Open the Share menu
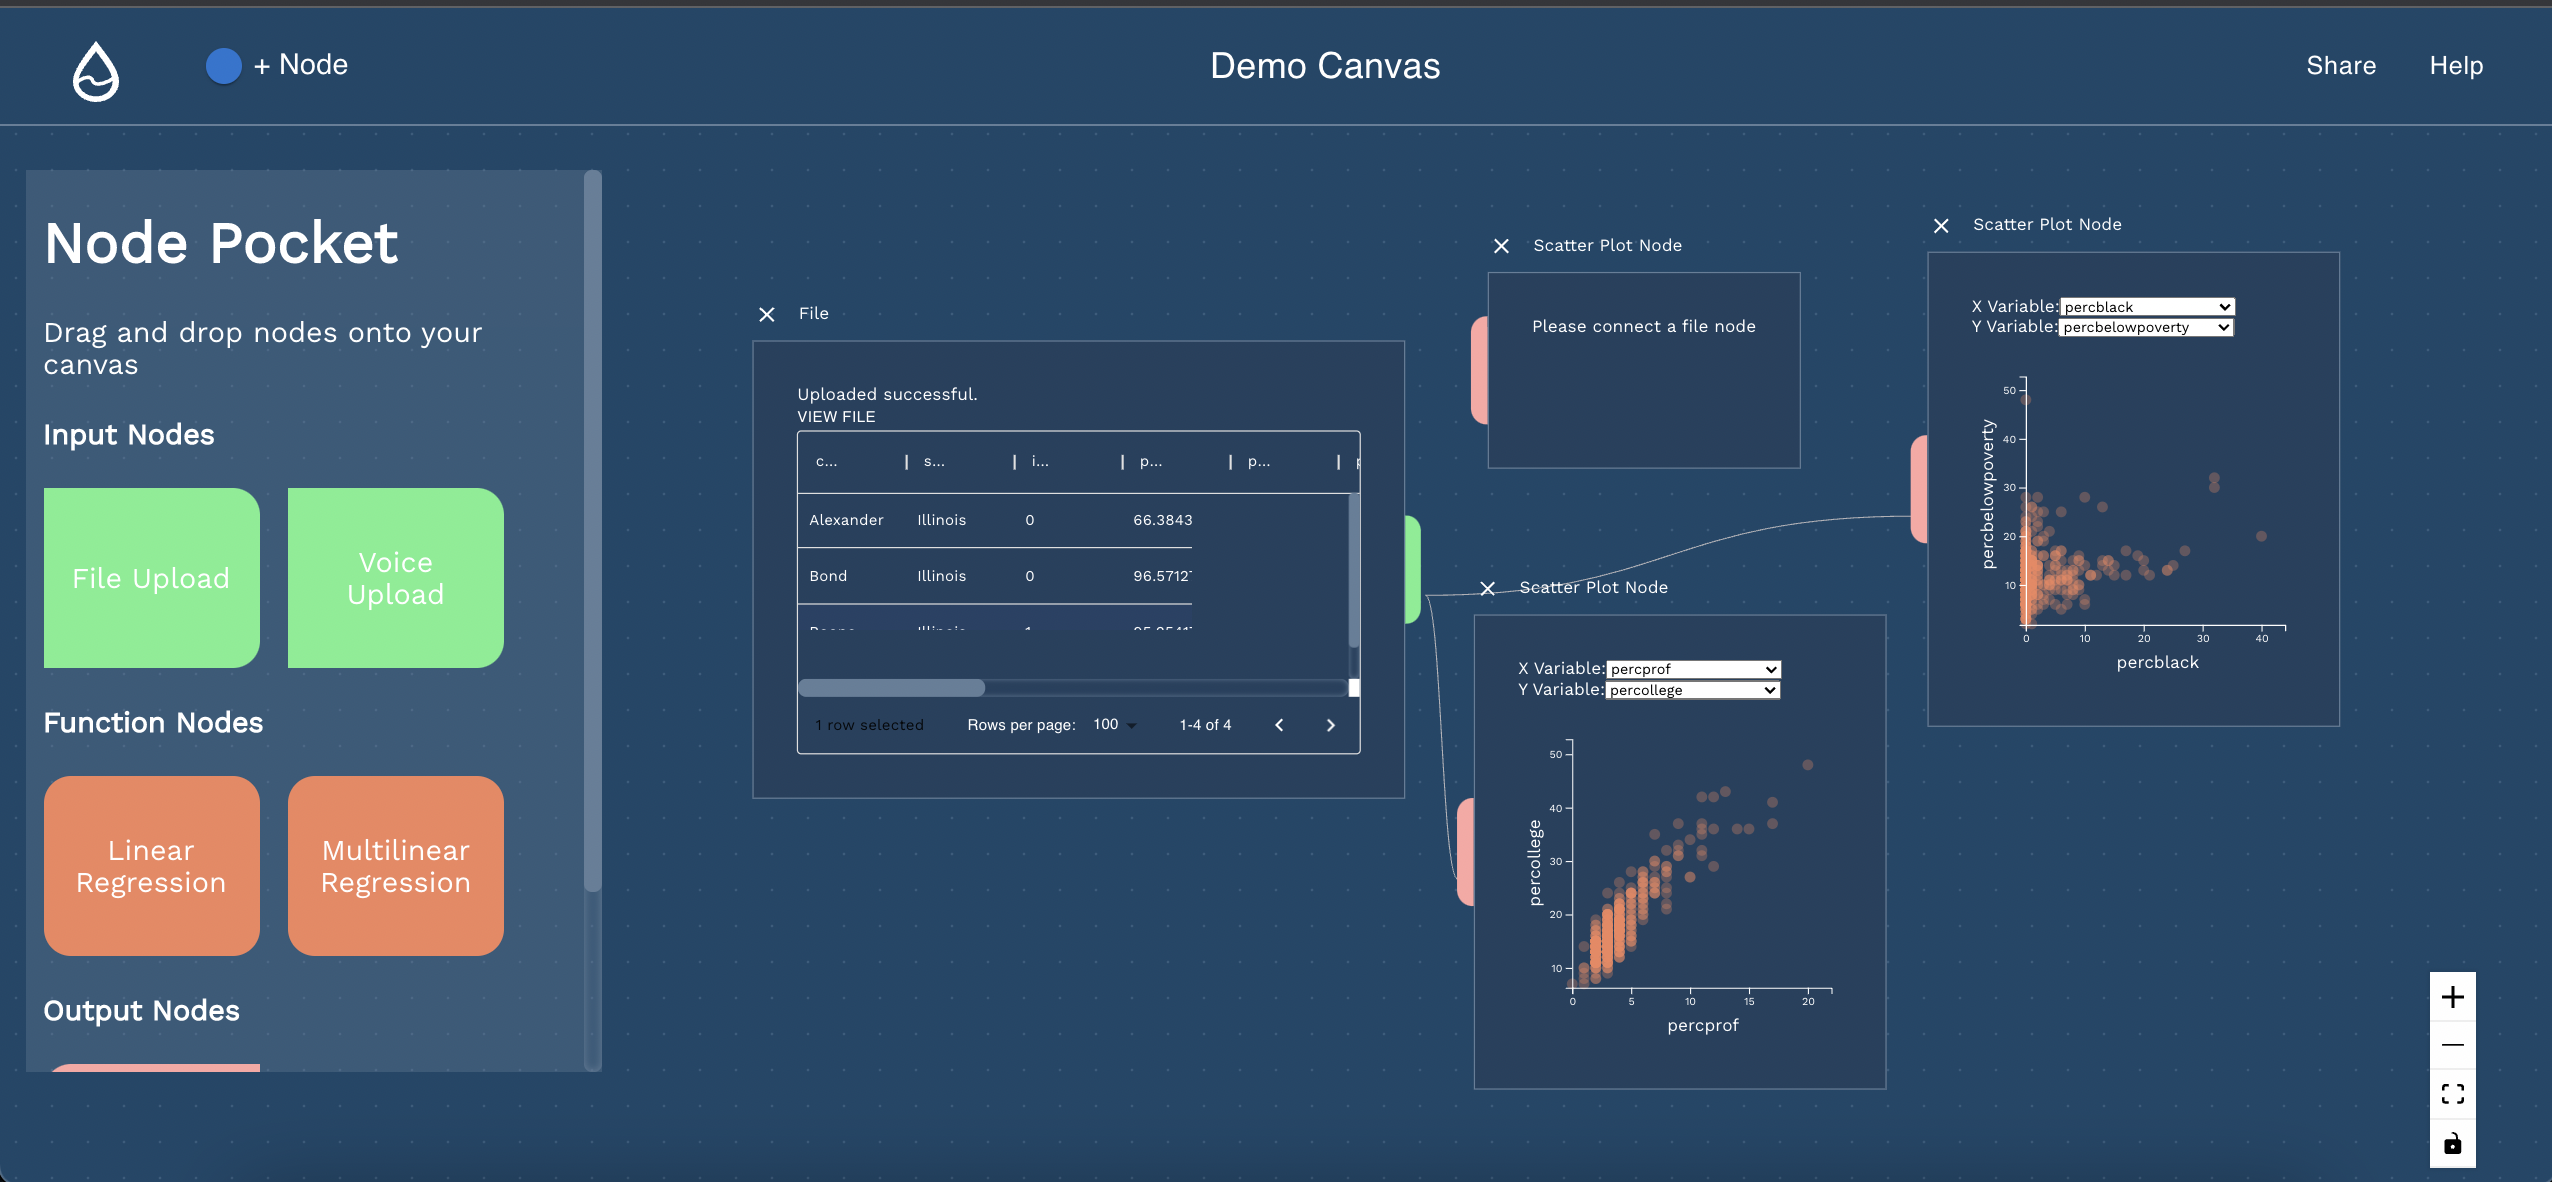This screenshot has height=1182, width=2552. 2340,66
